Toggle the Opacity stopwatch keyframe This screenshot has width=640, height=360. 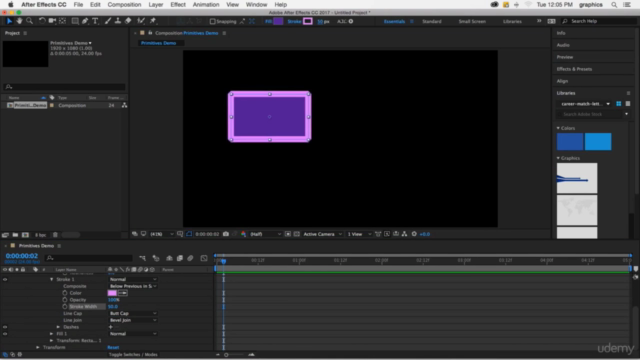(x=65, y=300)
